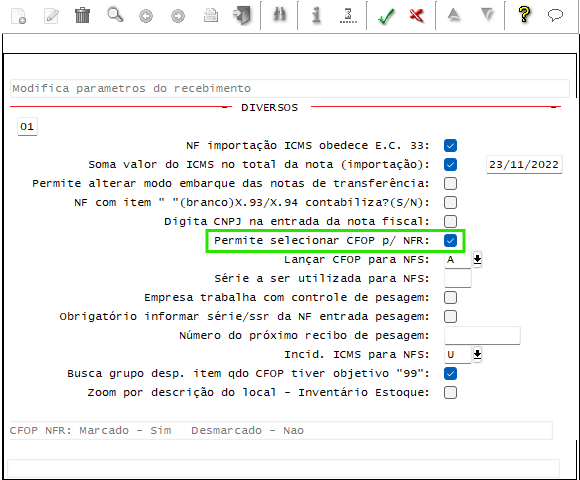The width and height of the screenshot is (580, 480).
Task: Confirm with the green checkmark icon
Action: point(386,16)
